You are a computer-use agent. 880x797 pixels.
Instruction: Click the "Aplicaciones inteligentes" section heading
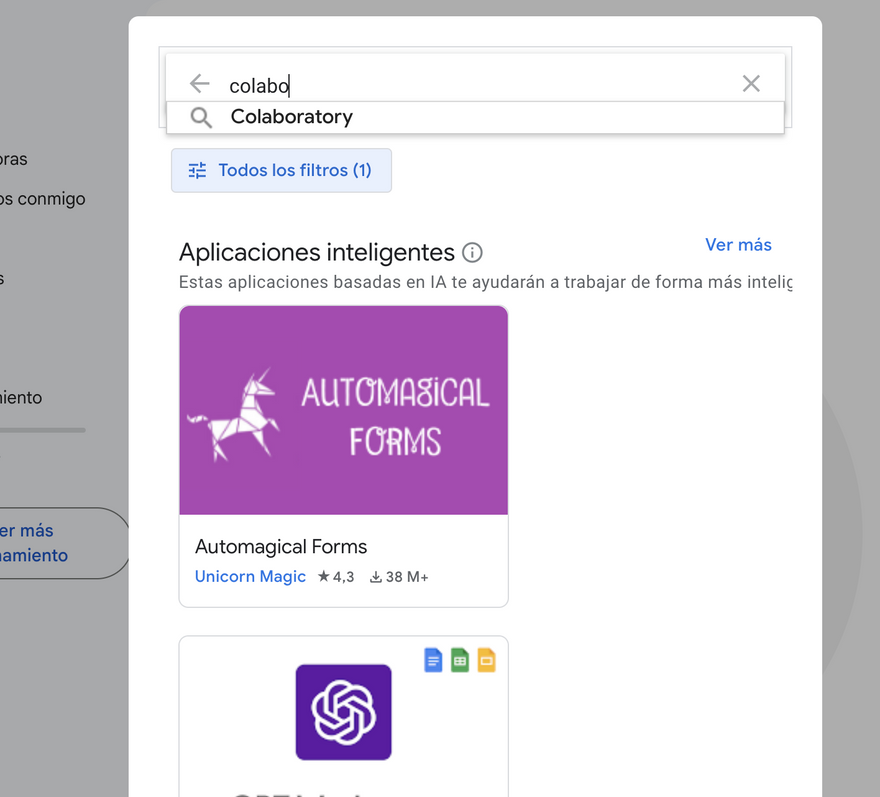point(317,253)
